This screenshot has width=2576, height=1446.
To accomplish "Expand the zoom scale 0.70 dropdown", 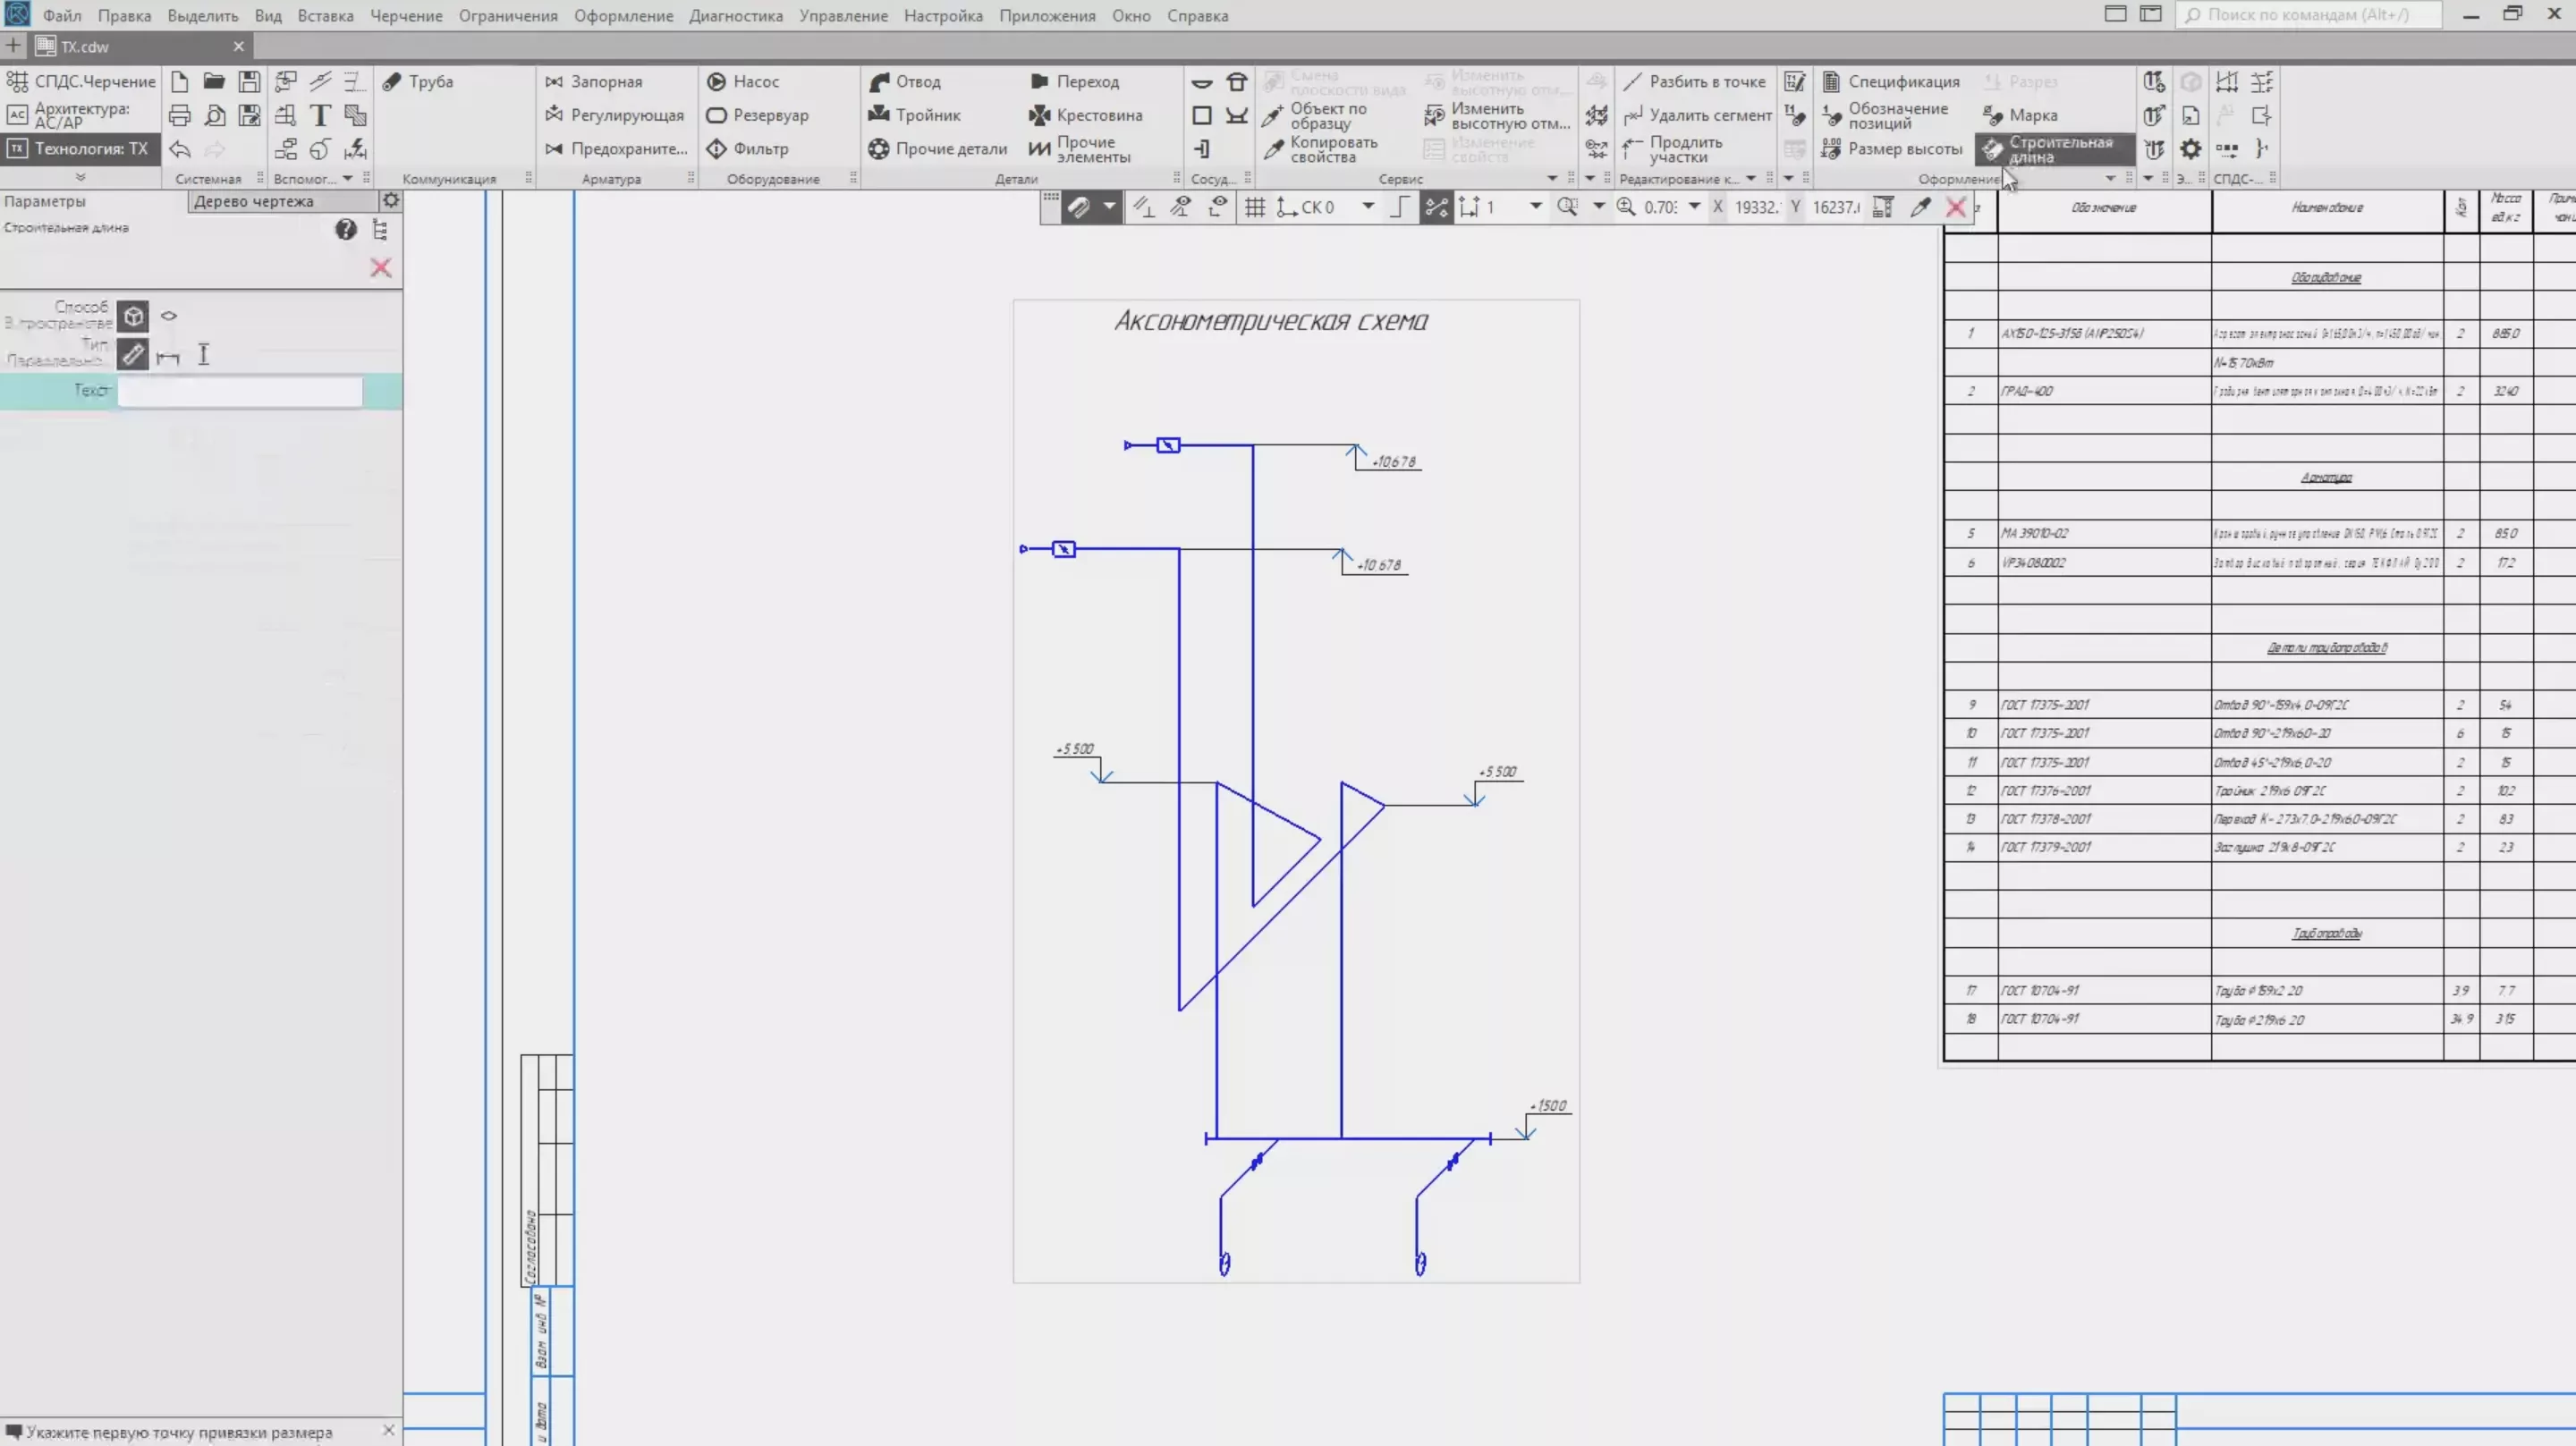I will point(1694,207).
